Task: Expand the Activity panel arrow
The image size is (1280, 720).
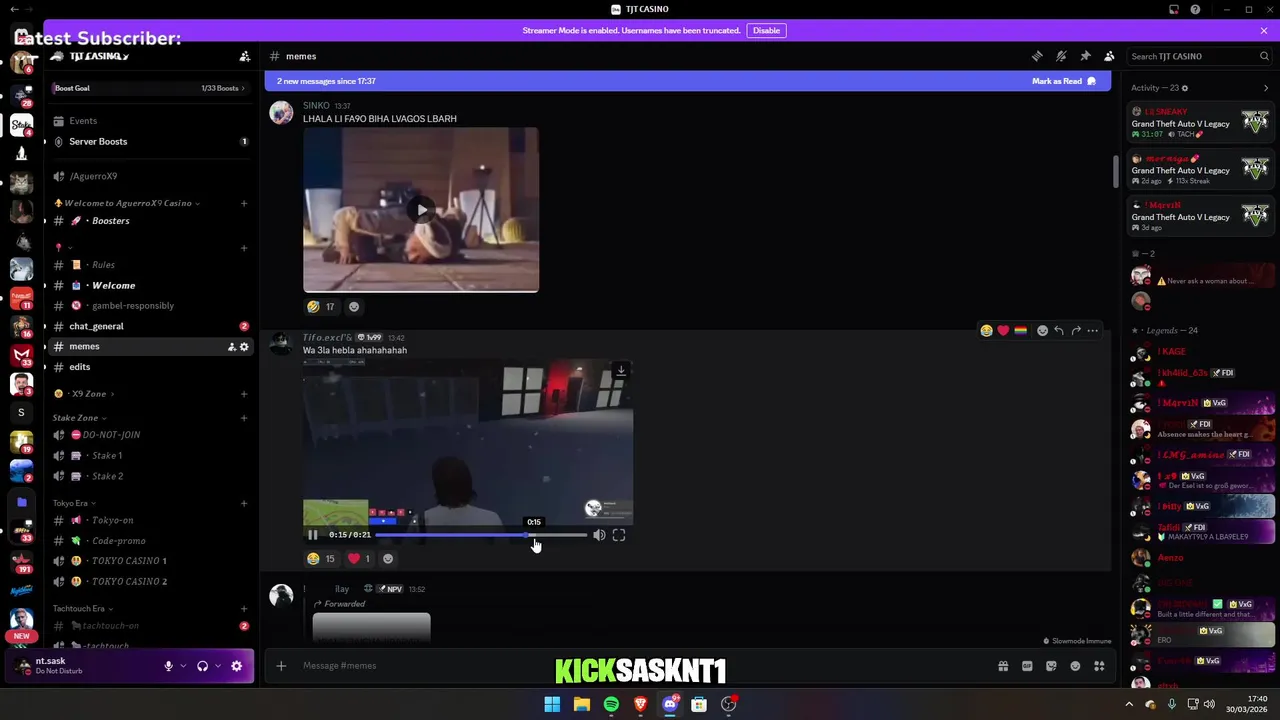Action: [1265, 88]
